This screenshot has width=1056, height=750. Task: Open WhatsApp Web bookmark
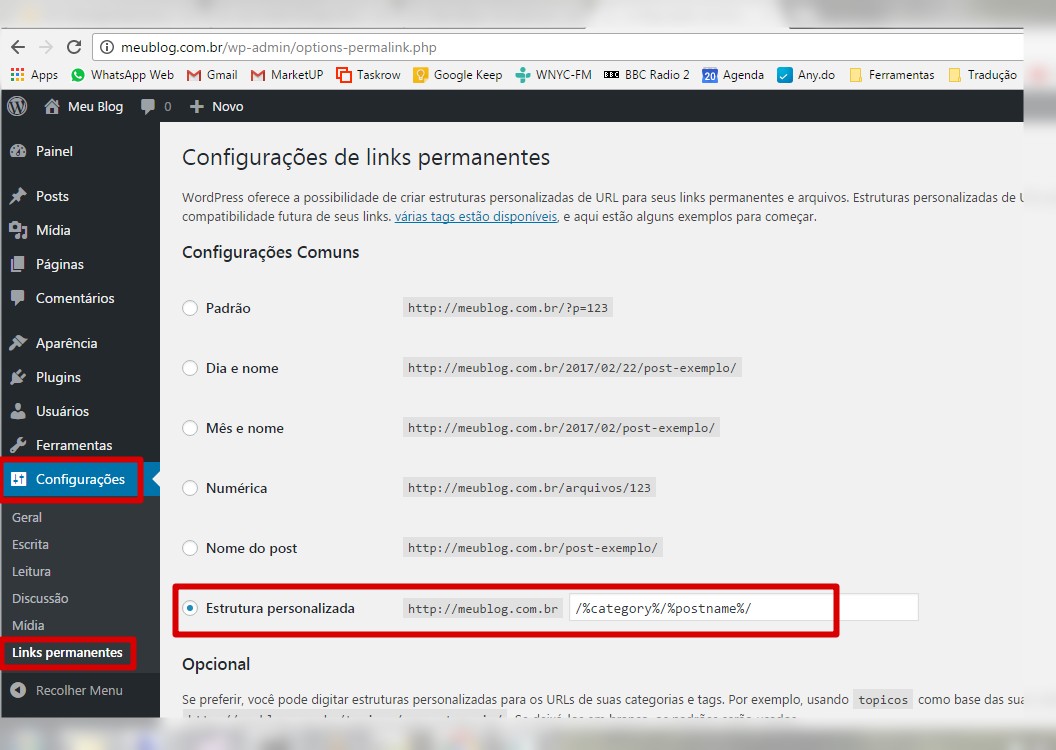[x=123, y=75]
